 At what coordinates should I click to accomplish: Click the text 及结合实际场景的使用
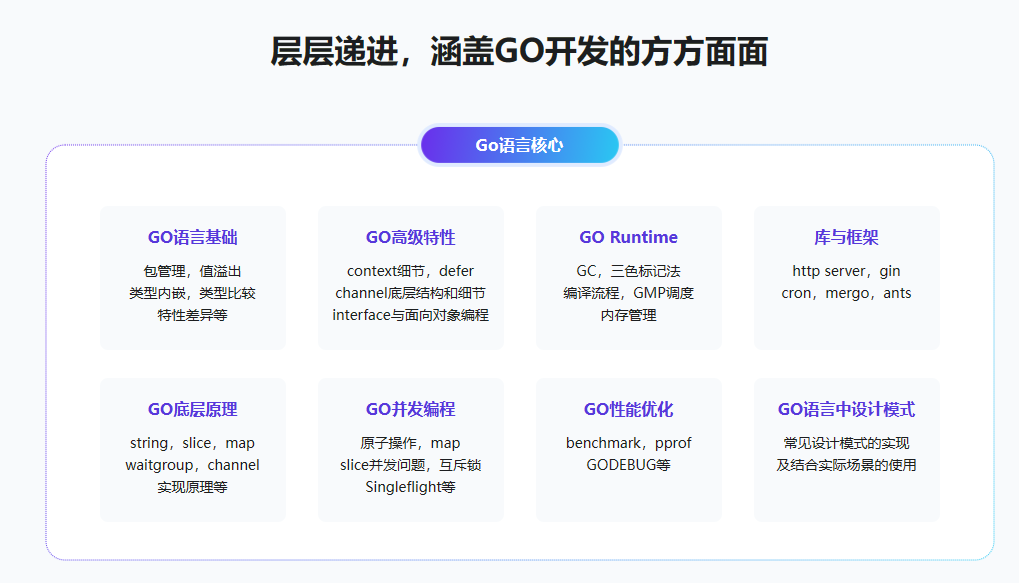click(x=846, y=465)
